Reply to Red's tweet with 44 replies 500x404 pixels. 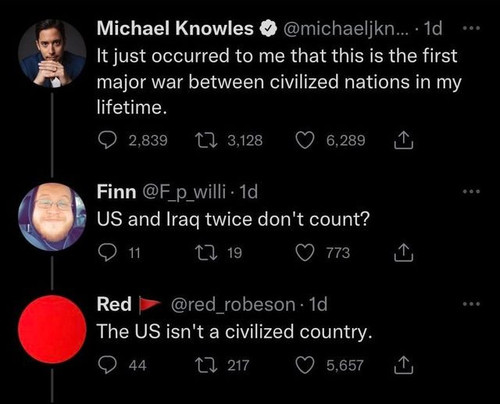tap(107, 365)
